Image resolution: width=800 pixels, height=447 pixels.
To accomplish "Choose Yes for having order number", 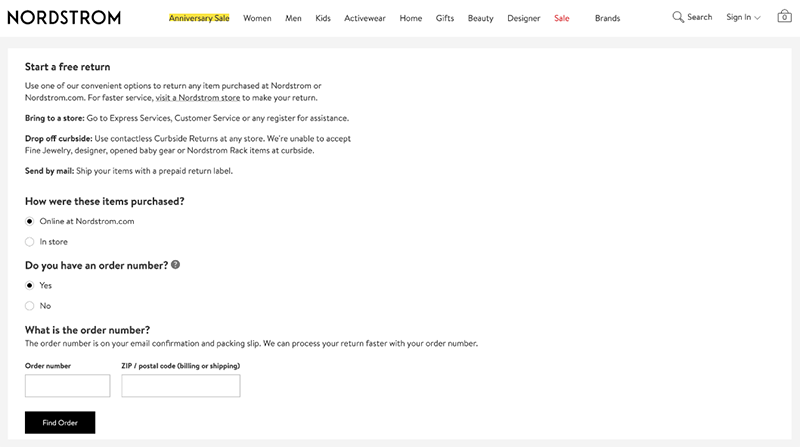I will [30, 285].
